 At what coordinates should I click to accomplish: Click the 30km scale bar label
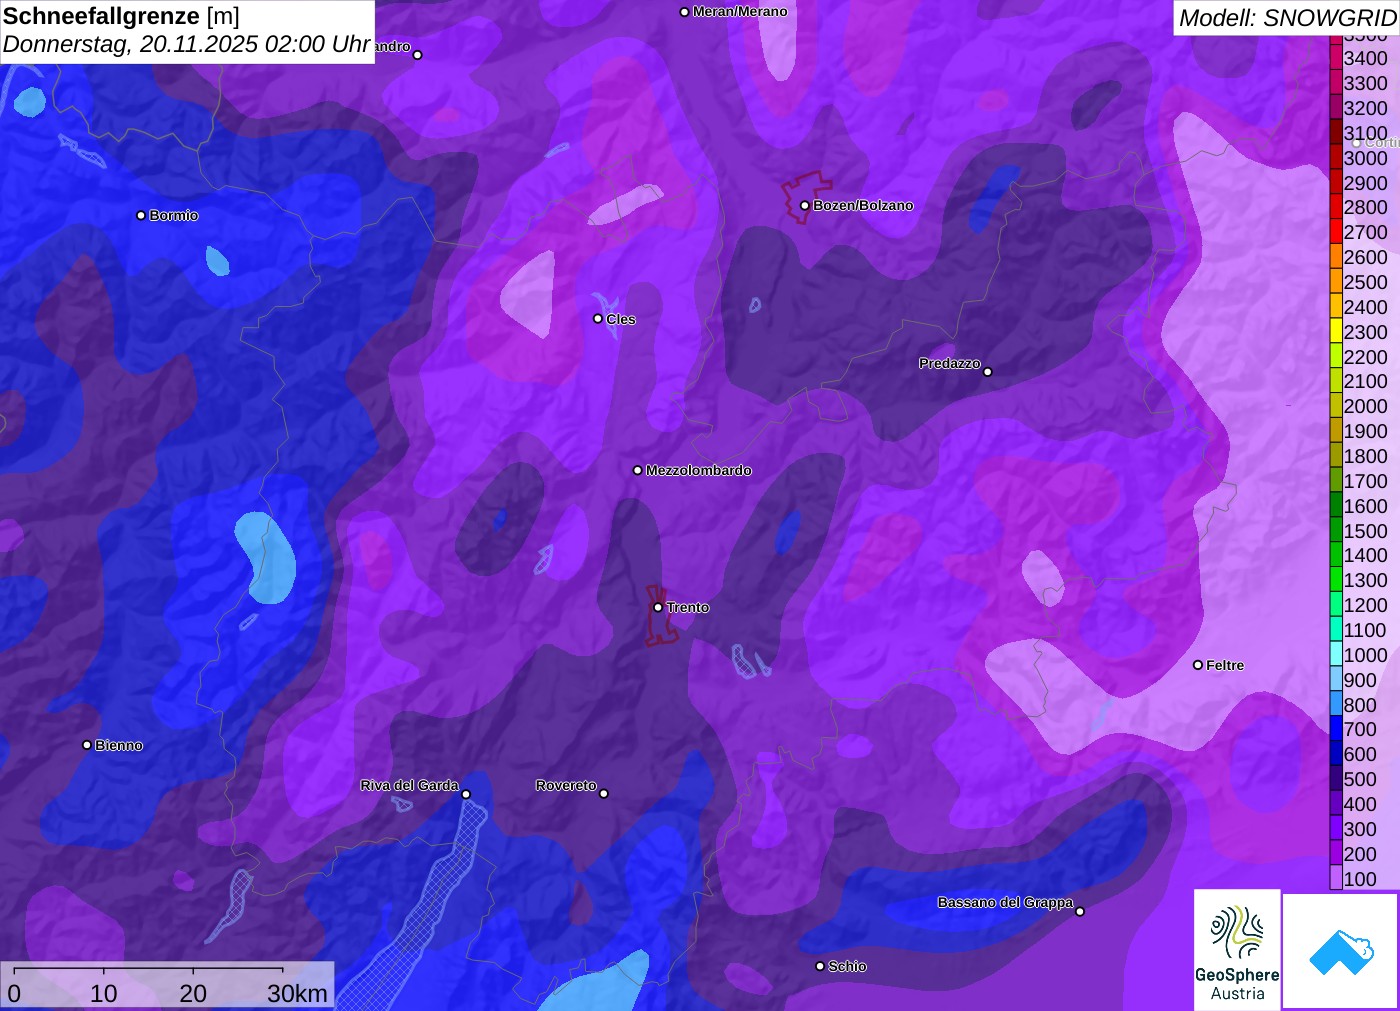tap(297, 993)
